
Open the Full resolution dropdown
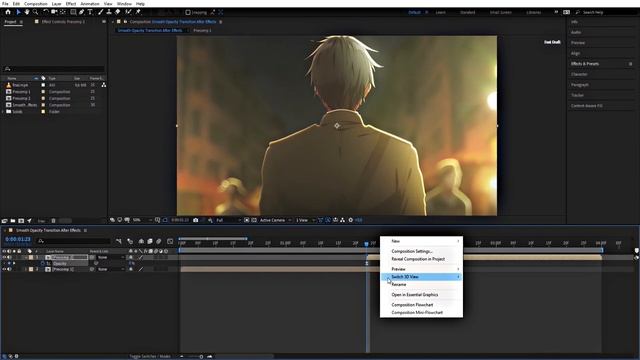(x=228, y=220)
